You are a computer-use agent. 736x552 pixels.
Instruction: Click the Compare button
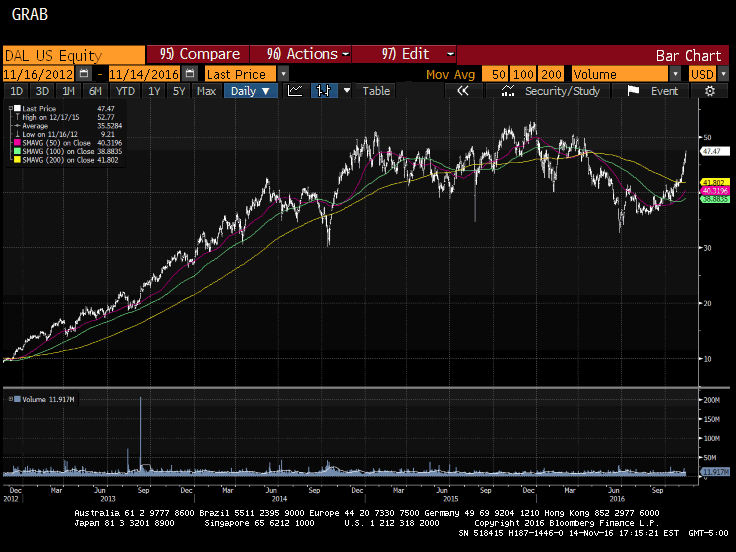[x=198, y=54]
